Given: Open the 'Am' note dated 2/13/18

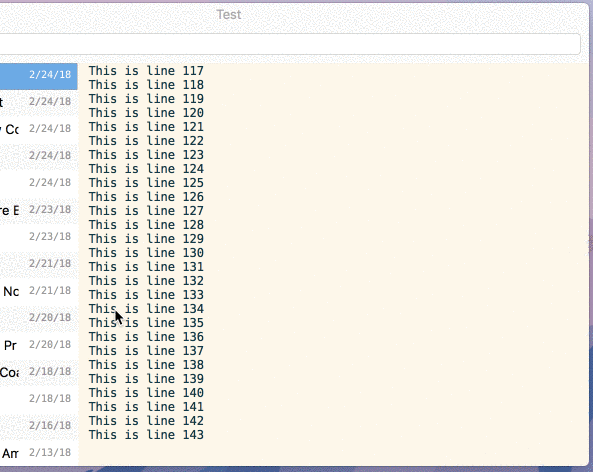Looking at the screenshot, I should point(39,453).
